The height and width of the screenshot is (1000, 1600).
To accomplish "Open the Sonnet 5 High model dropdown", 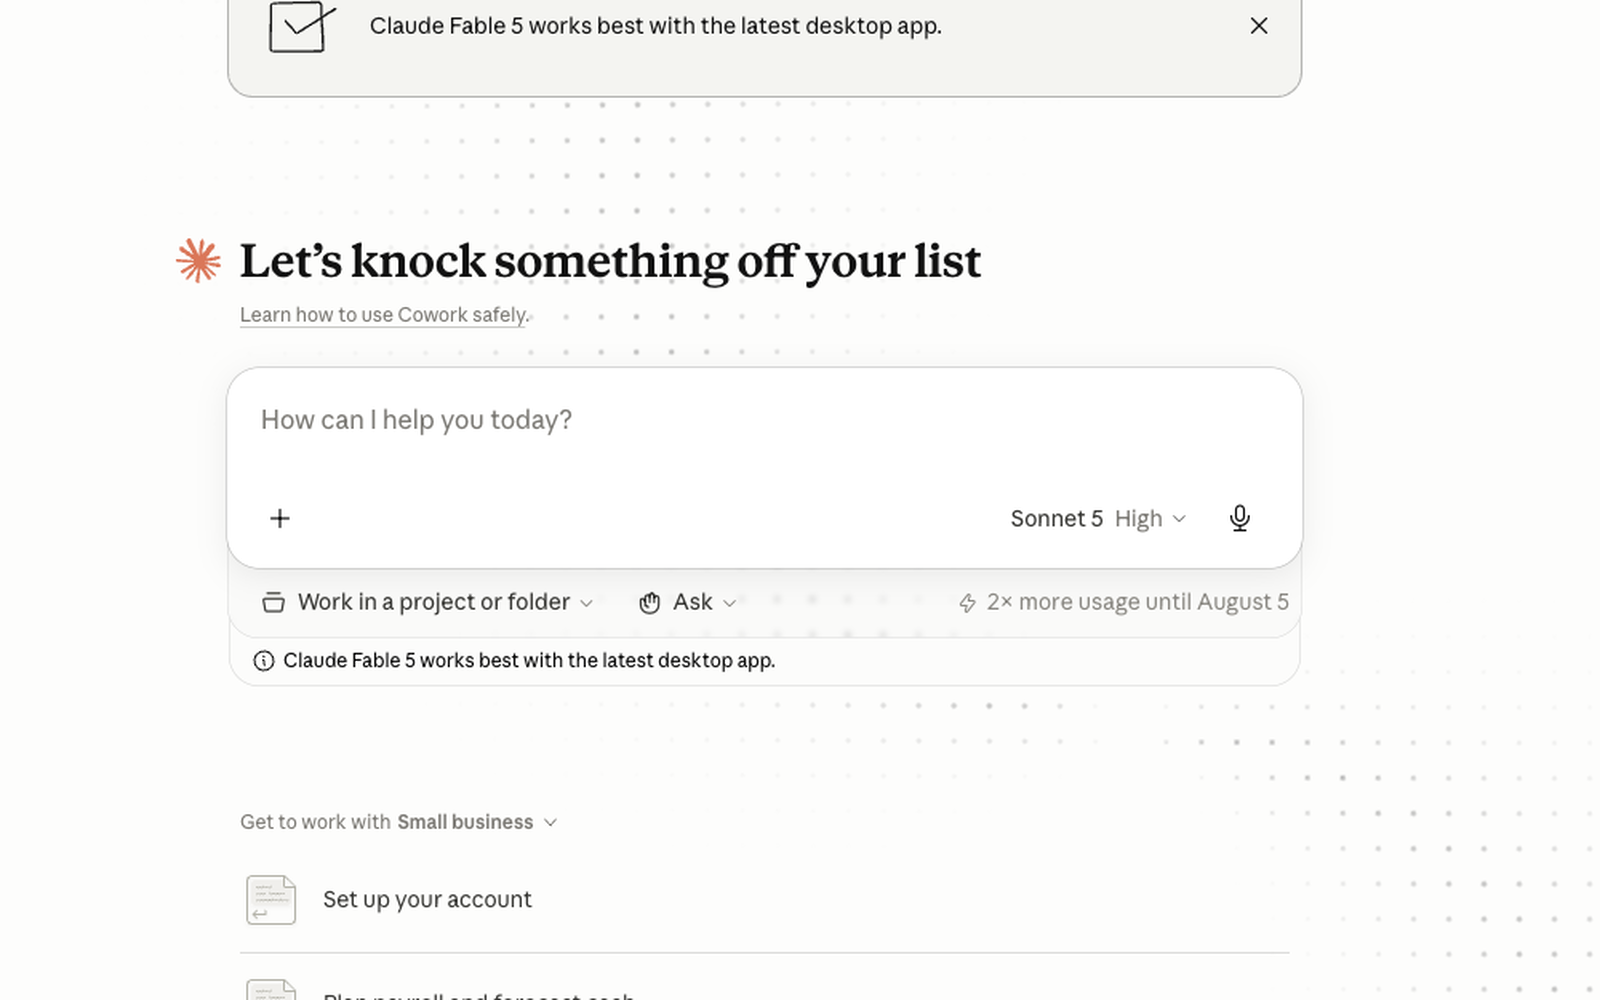I will coord(1098,518).
